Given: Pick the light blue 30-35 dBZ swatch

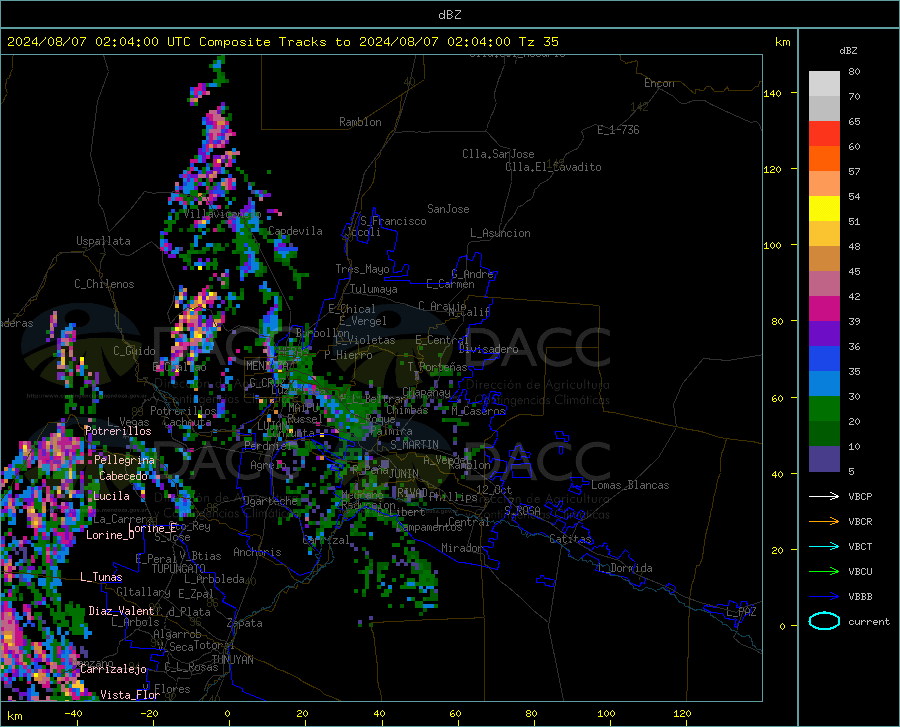Looking at the screenshot, I should click(x=824, y=384).
